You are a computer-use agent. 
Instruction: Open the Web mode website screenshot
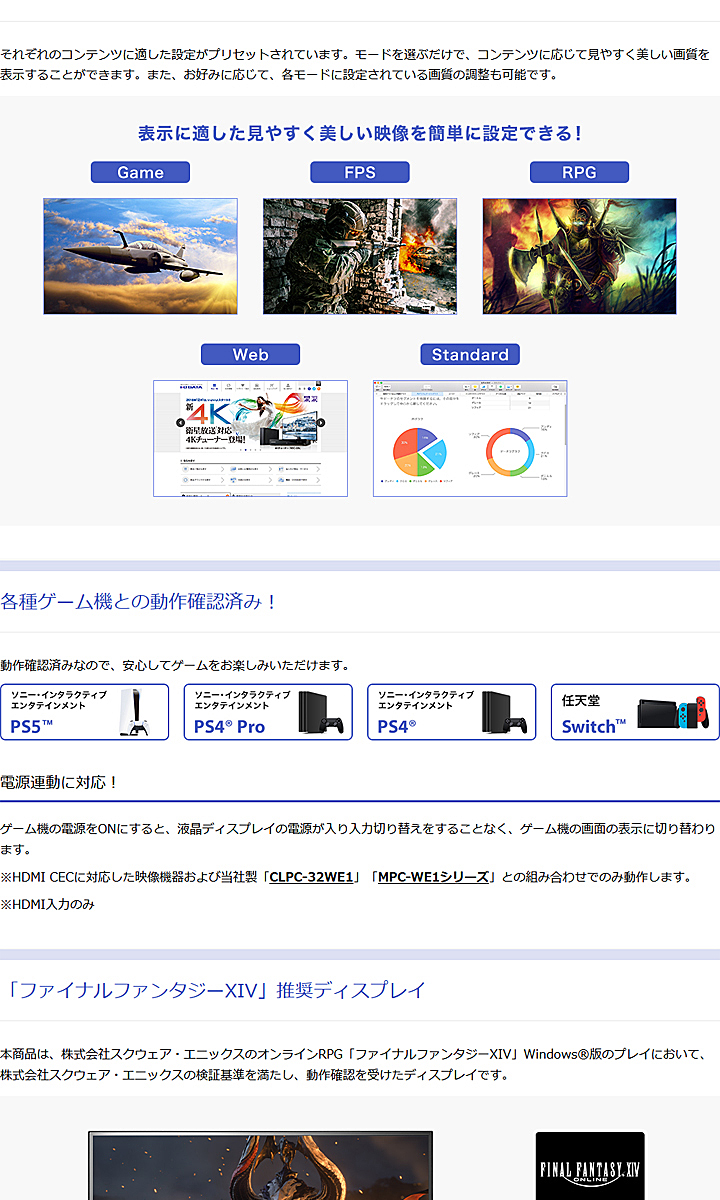250,438
